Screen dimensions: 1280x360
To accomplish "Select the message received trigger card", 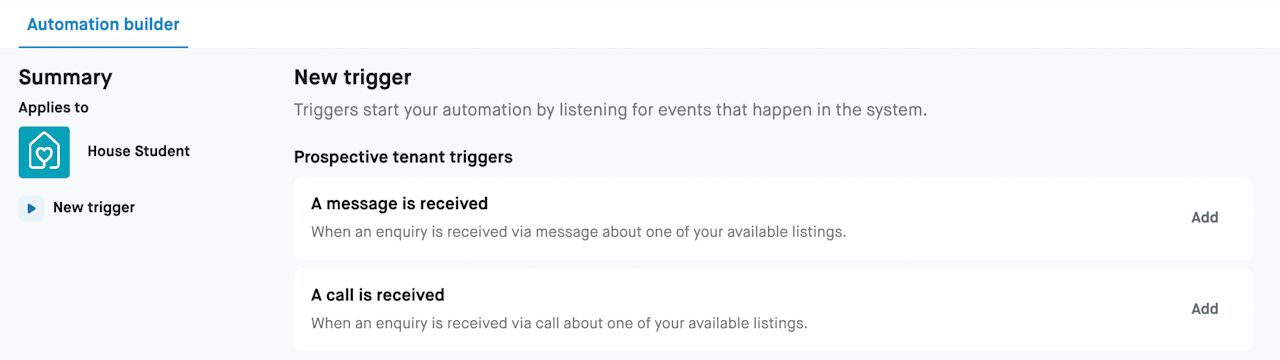I will click(x=773, y=219).
